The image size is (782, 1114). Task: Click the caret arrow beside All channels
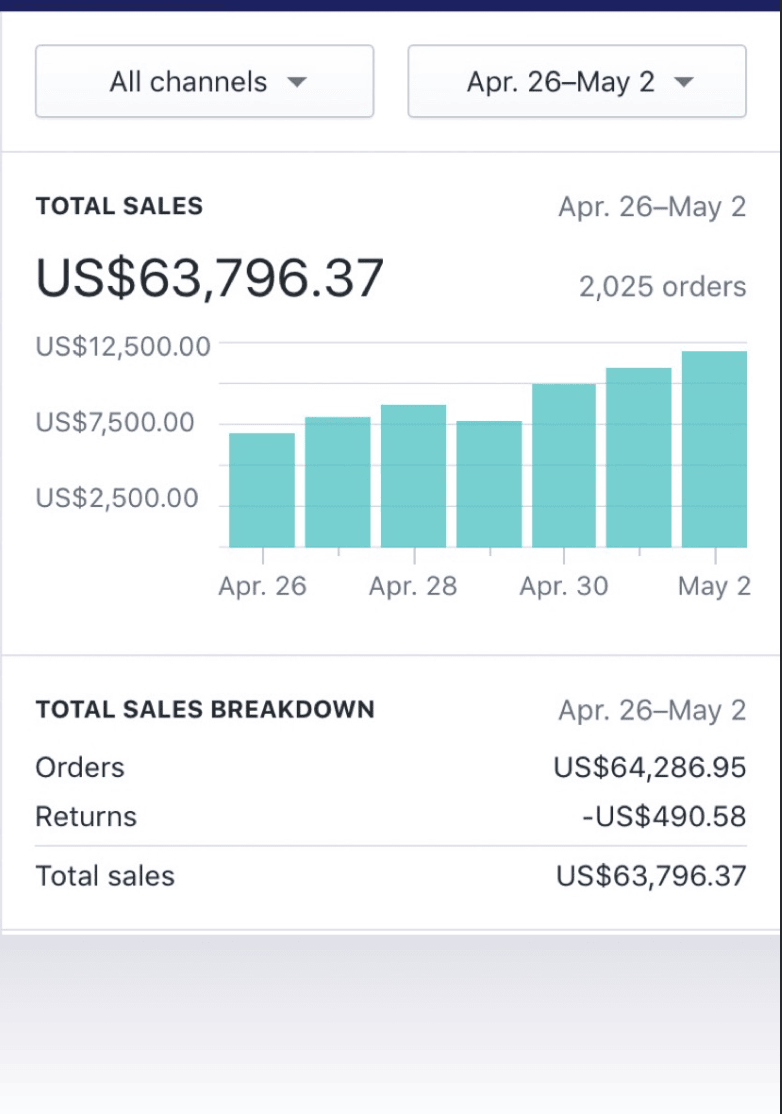297,82
